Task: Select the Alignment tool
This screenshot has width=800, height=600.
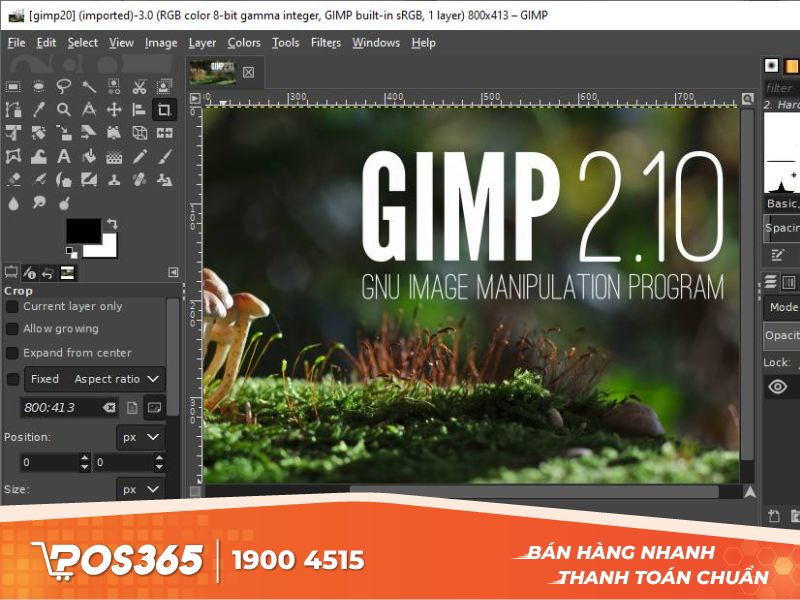Action: 139,109
